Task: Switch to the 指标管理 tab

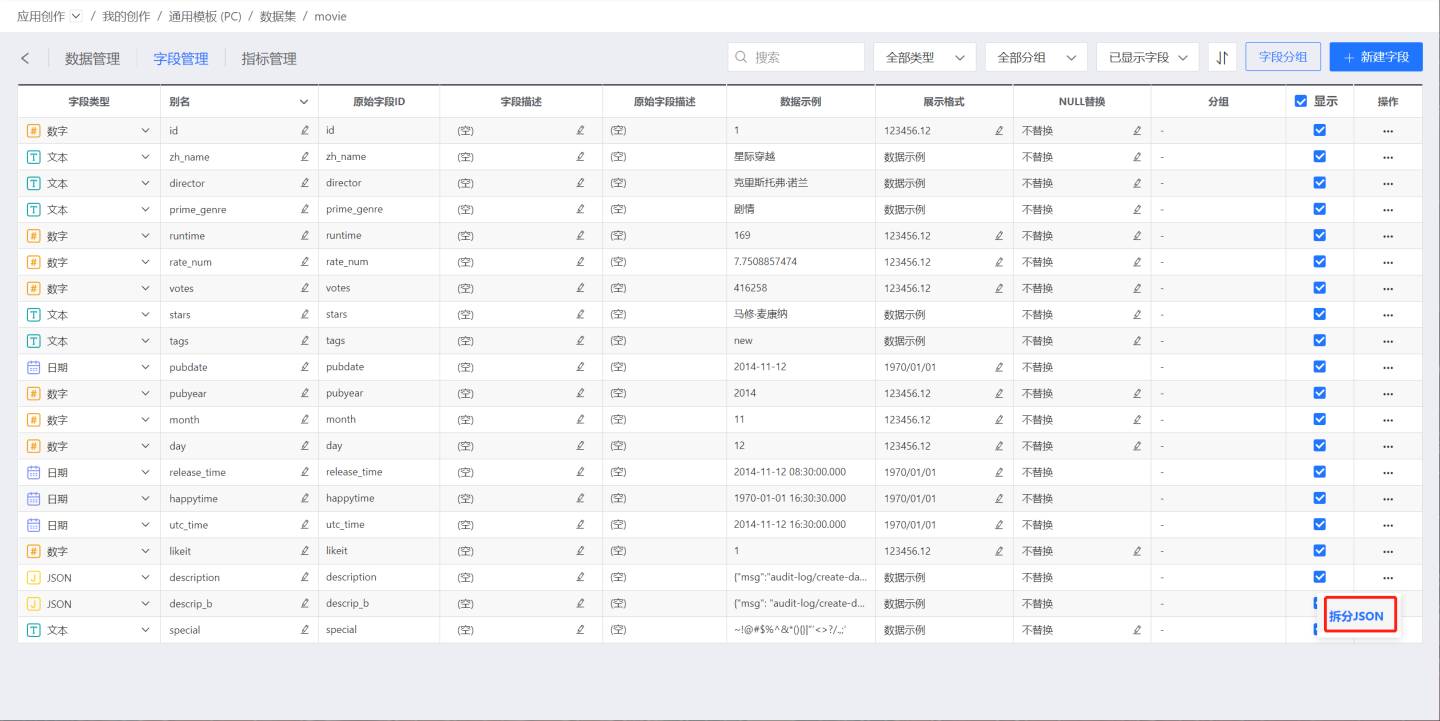Action: coord(269,59)
